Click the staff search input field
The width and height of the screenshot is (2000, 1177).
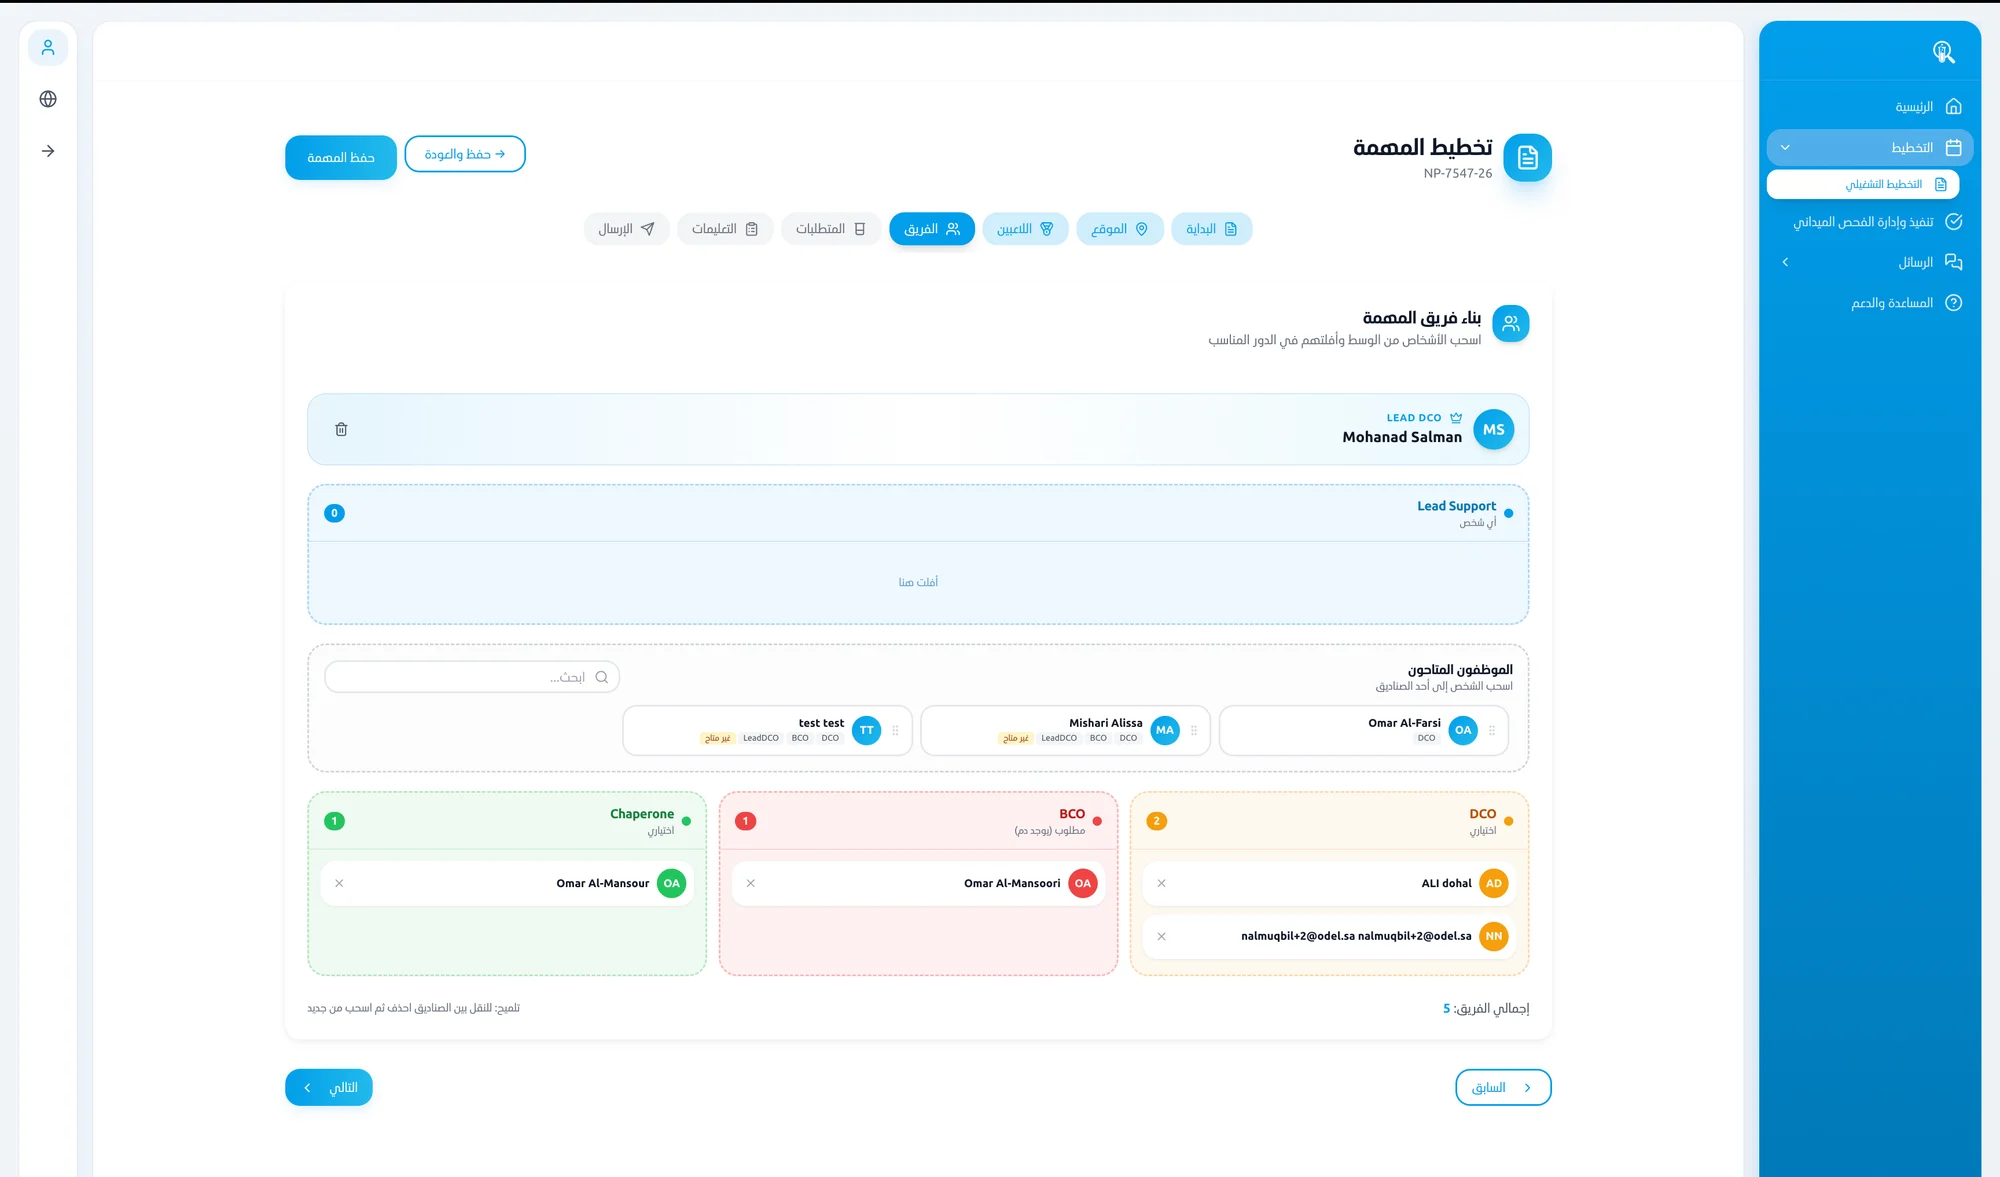coord(472,677)
